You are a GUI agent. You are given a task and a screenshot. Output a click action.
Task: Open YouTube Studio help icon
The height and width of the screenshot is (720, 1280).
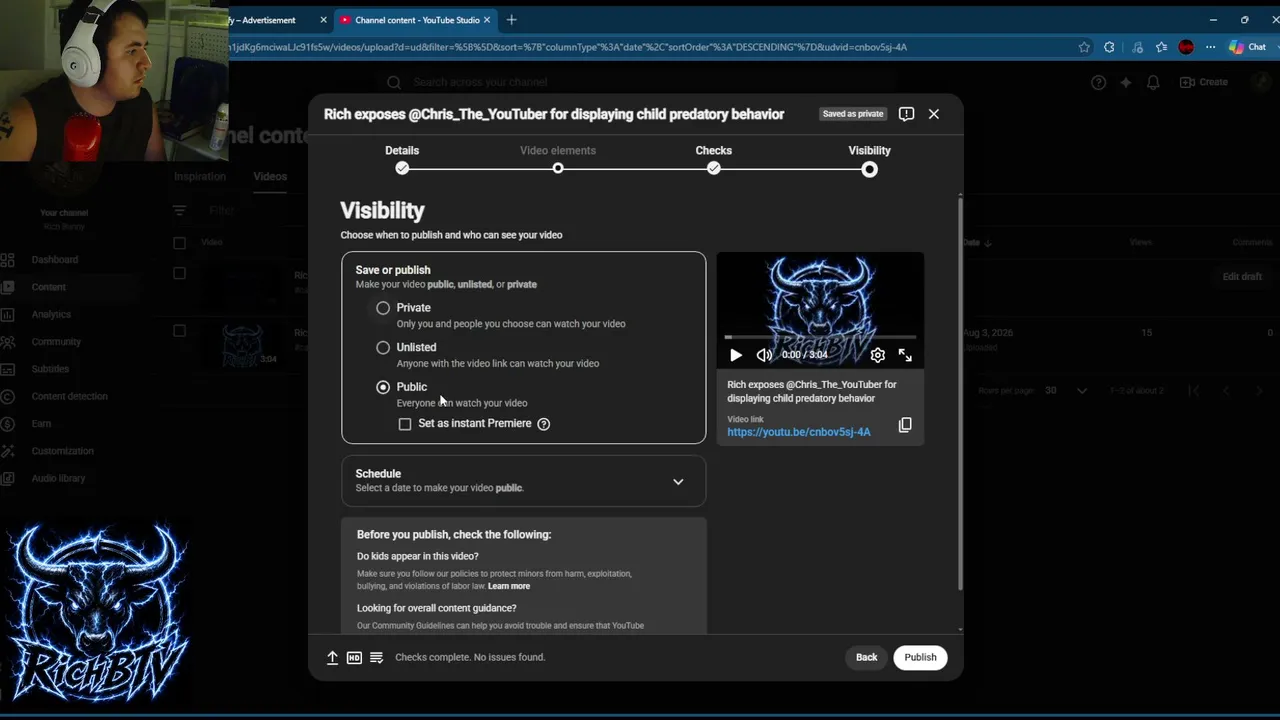point(1098,82)
